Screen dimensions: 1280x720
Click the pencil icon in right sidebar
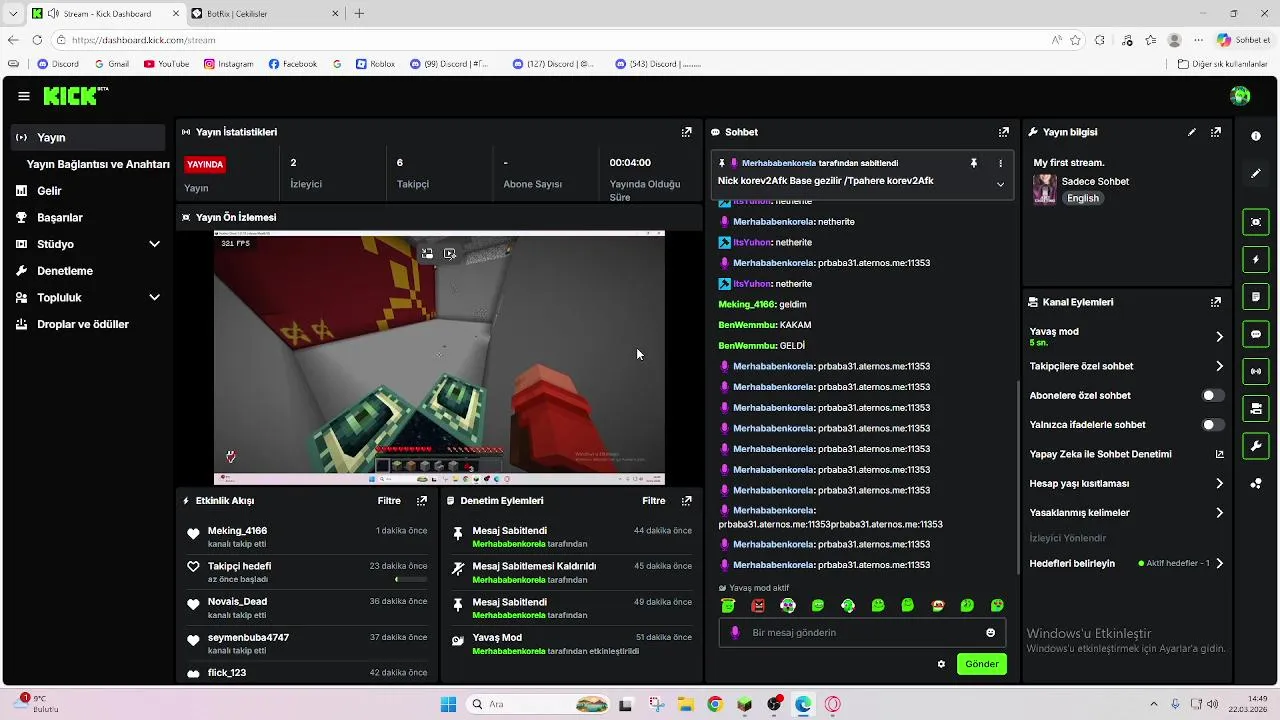pyautogui.click(x=1256, y=173)
